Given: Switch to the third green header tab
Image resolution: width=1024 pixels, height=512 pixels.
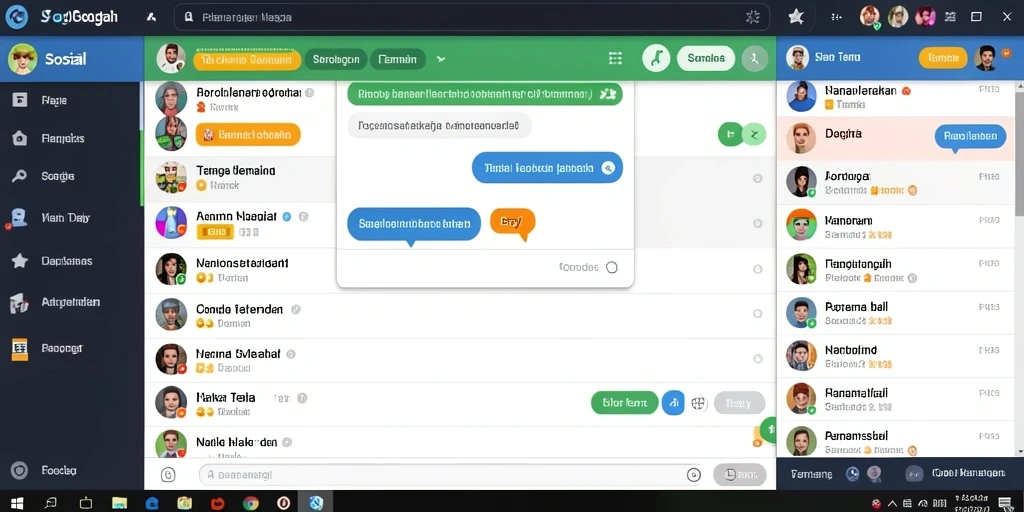Looking at the screenshot, I should coord(398,59).
